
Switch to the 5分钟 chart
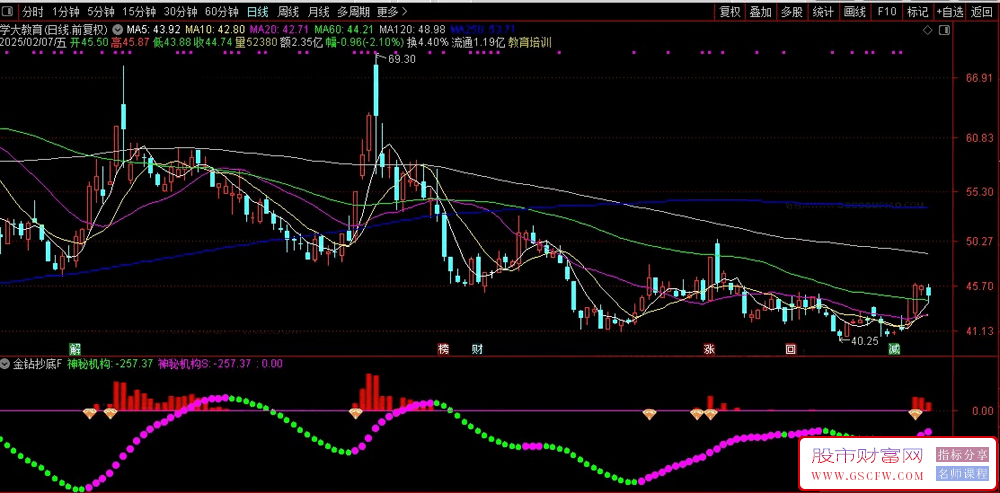(x=101, y=11)
